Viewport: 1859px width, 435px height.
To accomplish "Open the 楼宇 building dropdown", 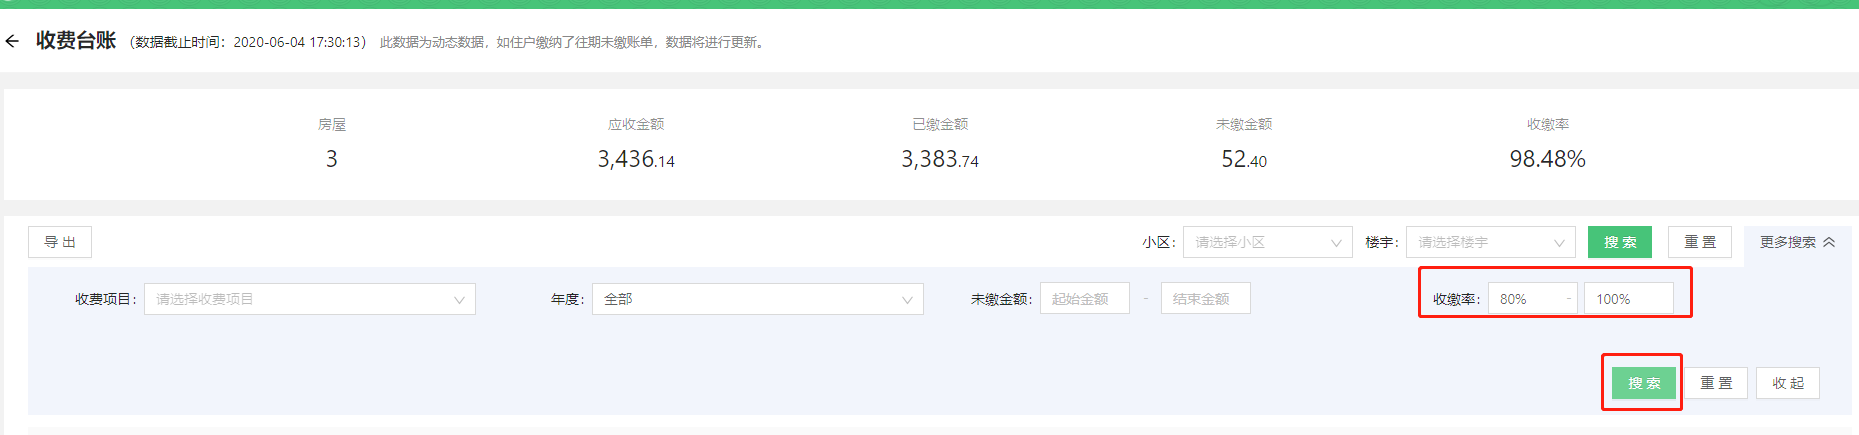I will 1490,242.
